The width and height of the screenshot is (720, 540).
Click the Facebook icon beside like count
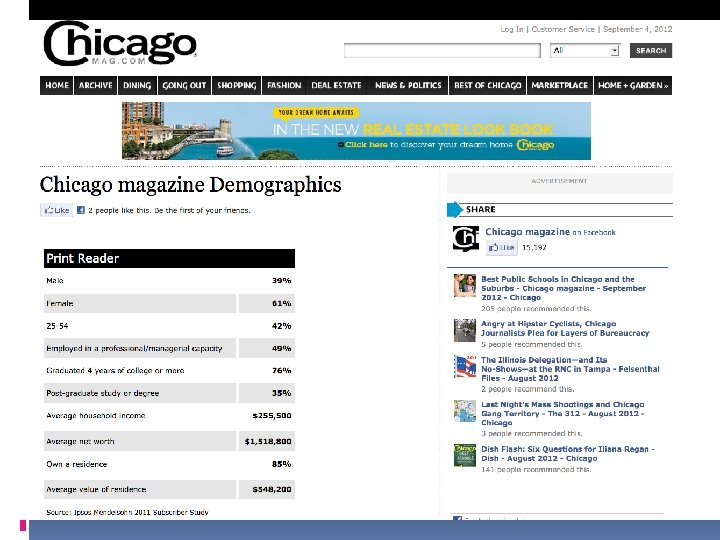[x=81, y=210]
